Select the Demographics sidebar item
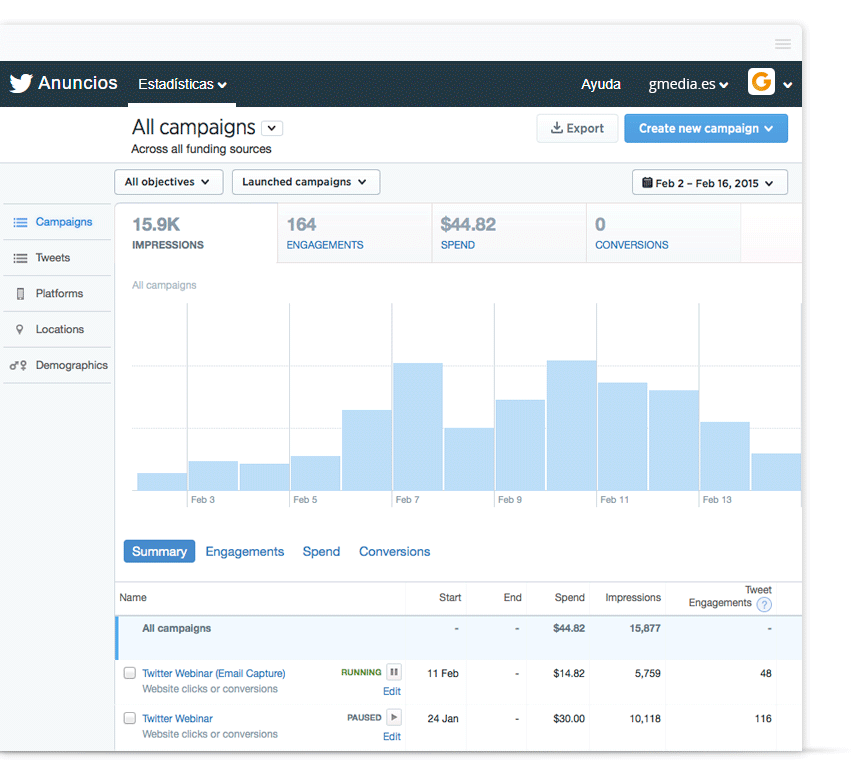 coord(57,365)
